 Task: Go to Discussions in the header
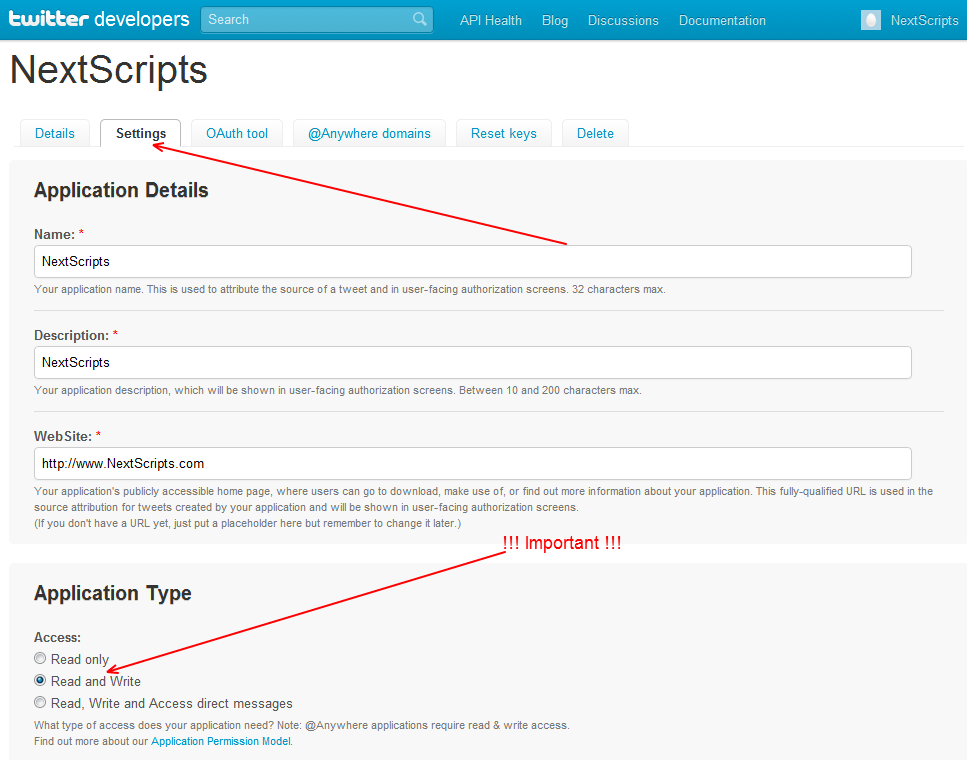pyautogui.click(x=623, y=20)
